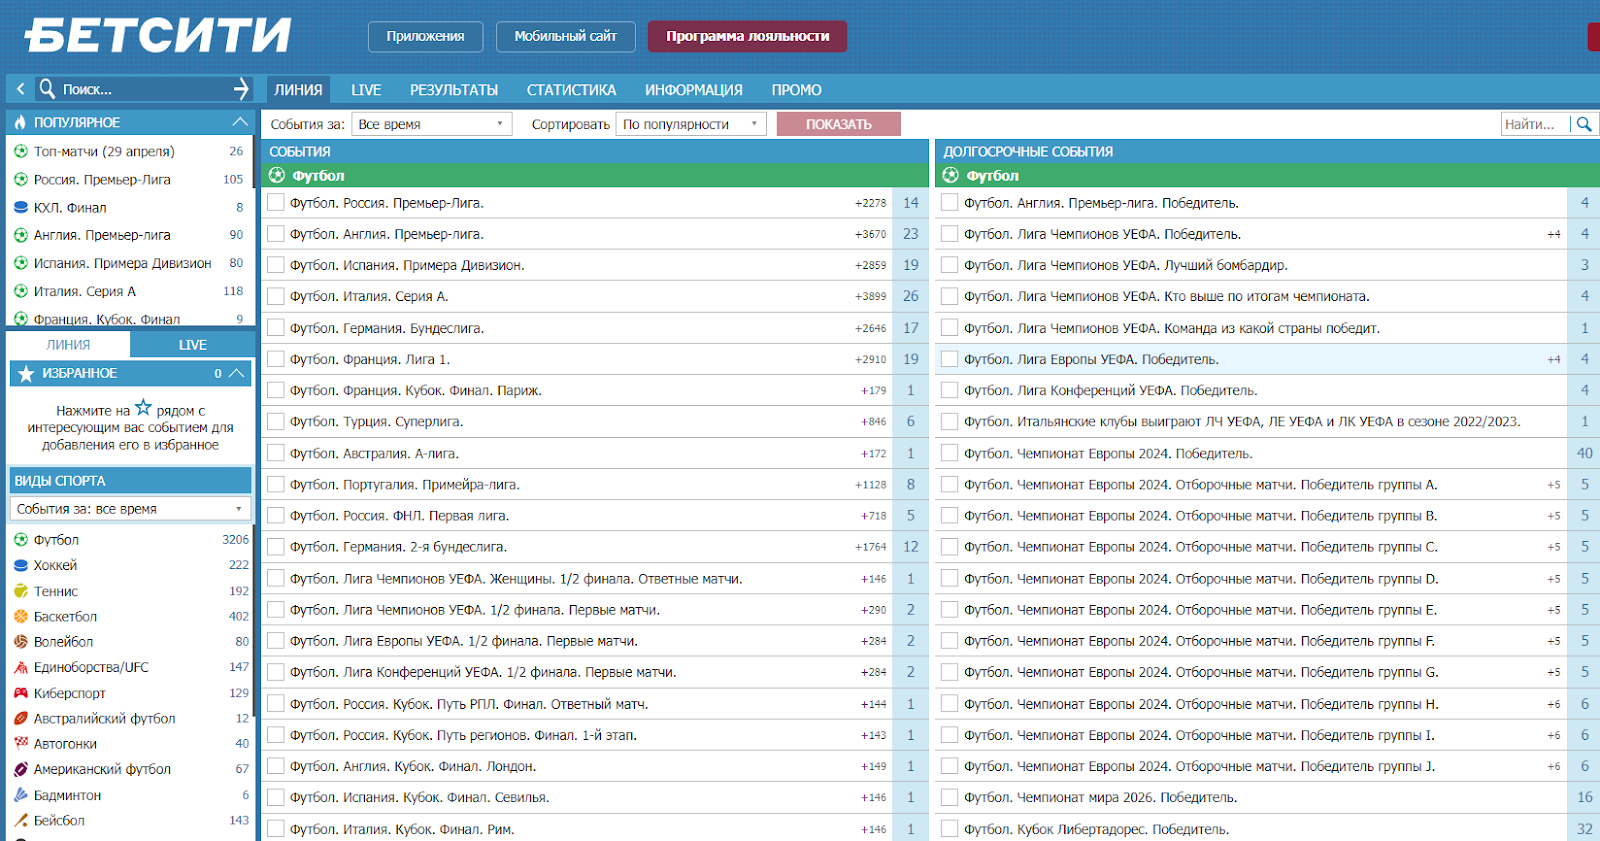The width and height of the screenshot is (1600, 841).
Task: Expand +4 on Лига Чемпионов УЕФА. Победитель.
Action: click(1554, 234)
